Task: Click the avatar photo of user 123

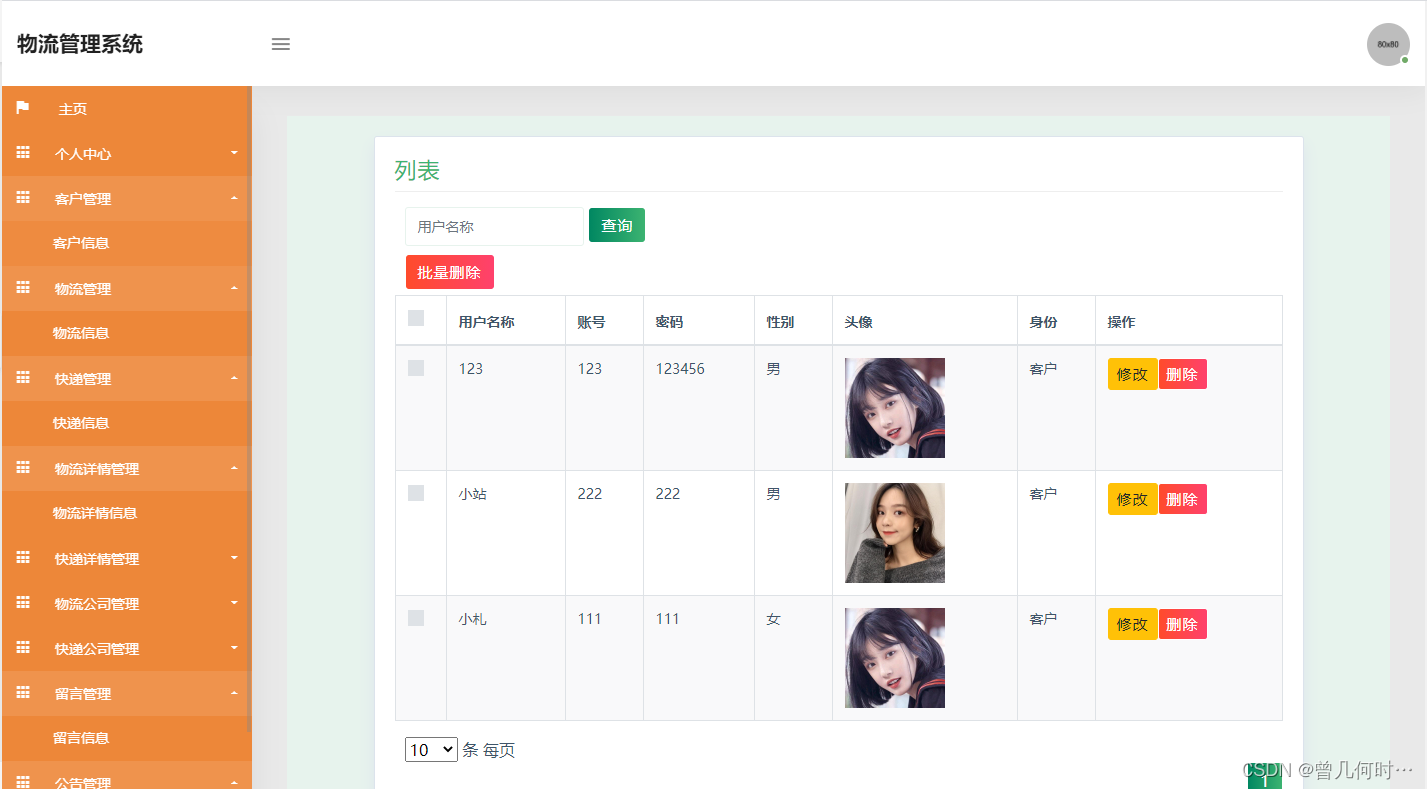Action: [x=895, y=408]
